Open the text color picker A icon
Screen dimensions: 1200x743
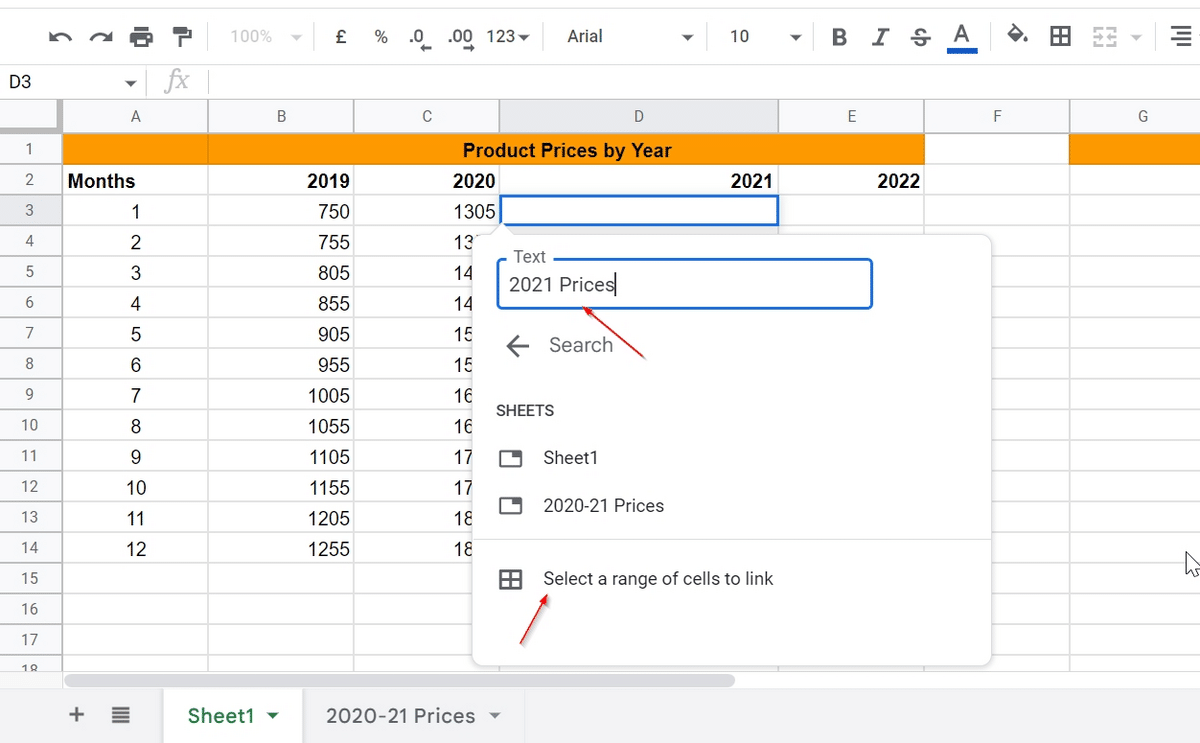pyautogui.click(x=961, y=37)
